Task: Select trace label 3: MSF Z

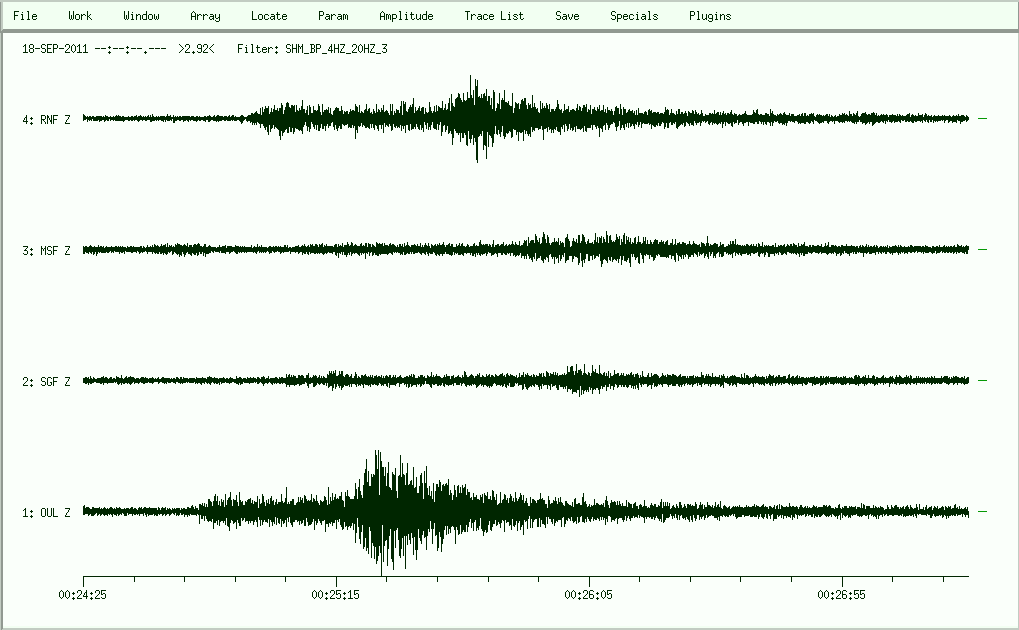Action: coord(46,251)
